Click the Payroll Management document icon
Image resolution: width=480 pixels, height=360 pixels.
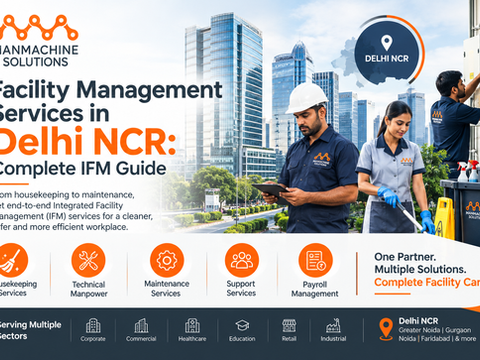[x=315, y=260]
